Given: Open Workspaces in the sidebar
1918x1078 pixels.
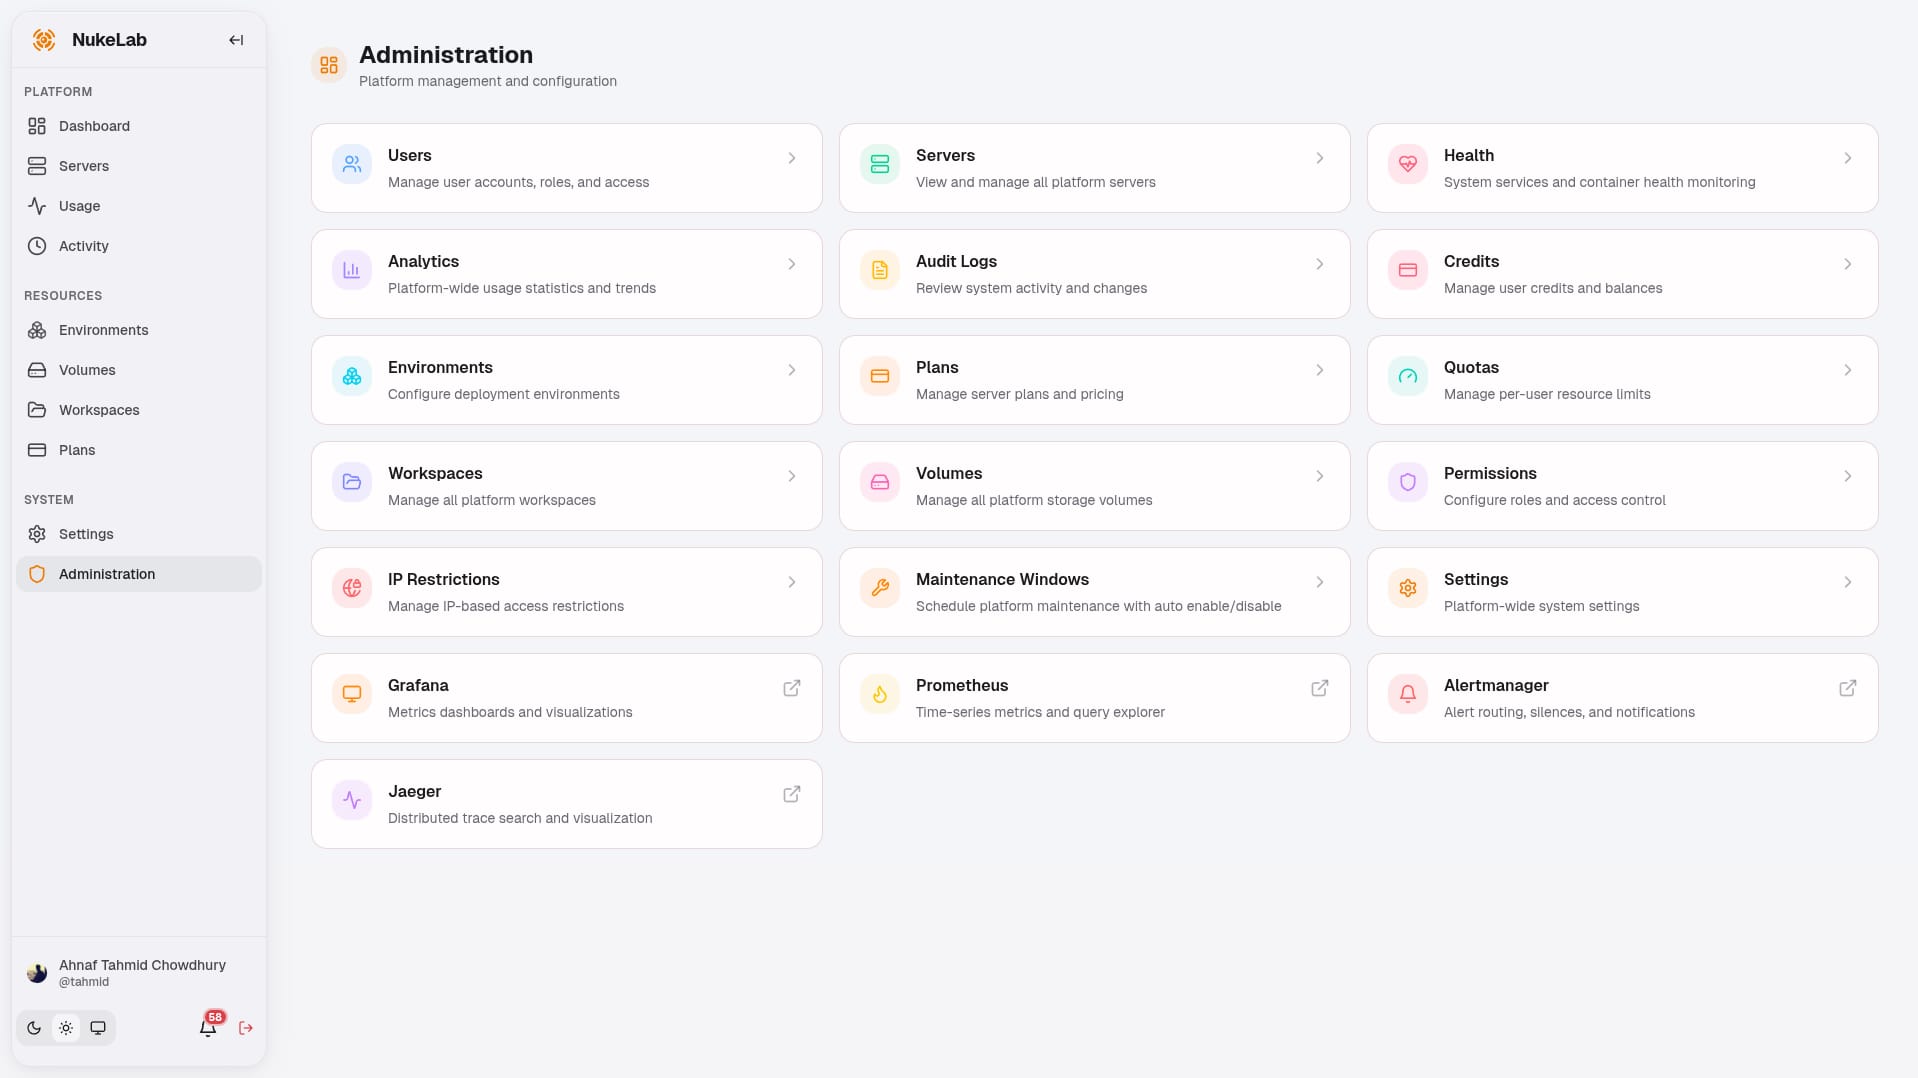Looking at the screenshot, I should click(139, 410).
